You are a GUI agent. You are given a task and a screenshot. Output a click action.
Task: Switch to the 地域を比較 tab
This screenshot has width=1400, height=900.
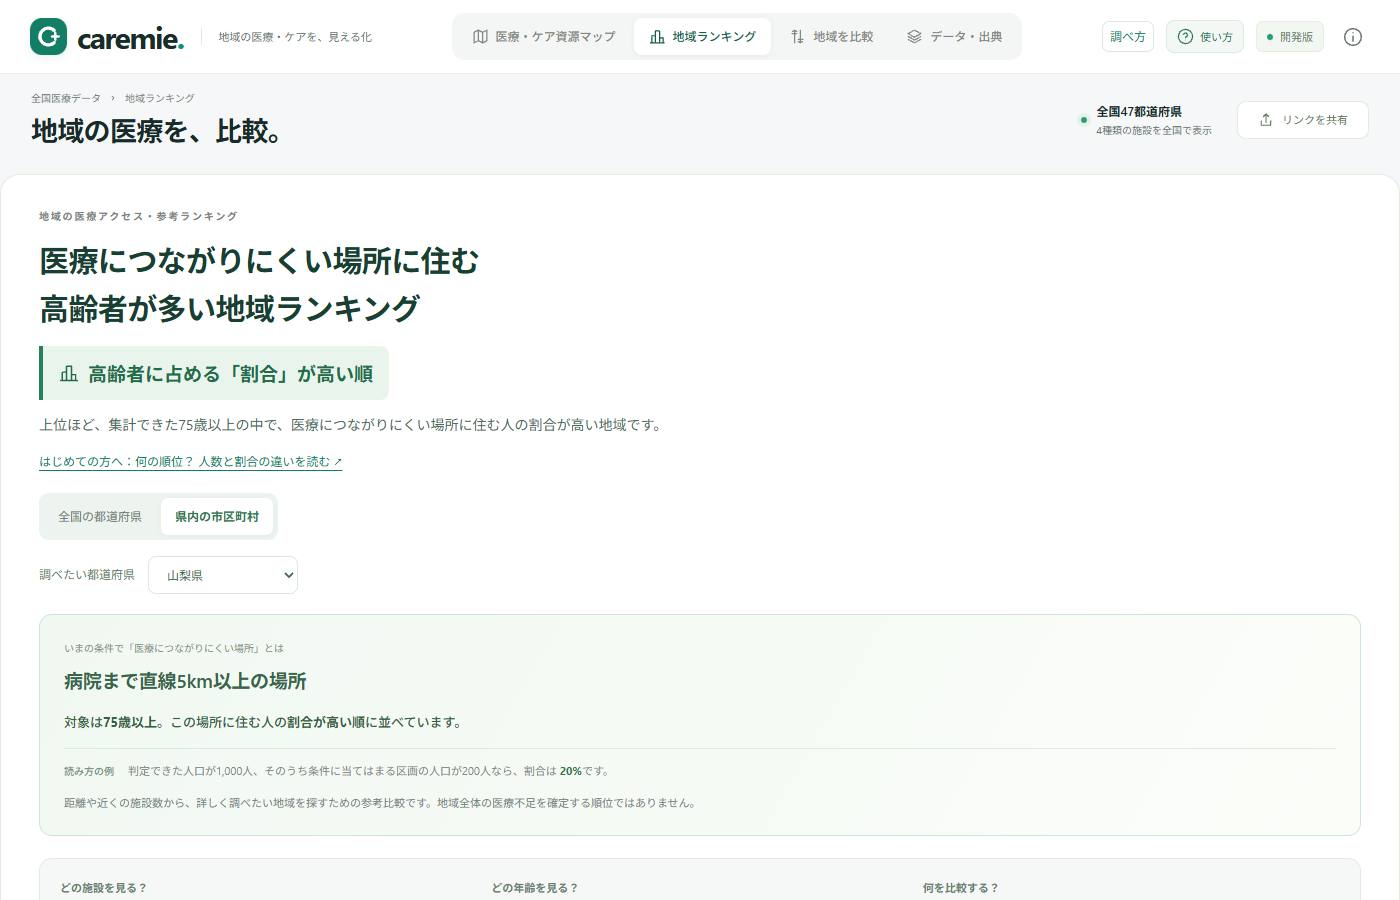831,37
